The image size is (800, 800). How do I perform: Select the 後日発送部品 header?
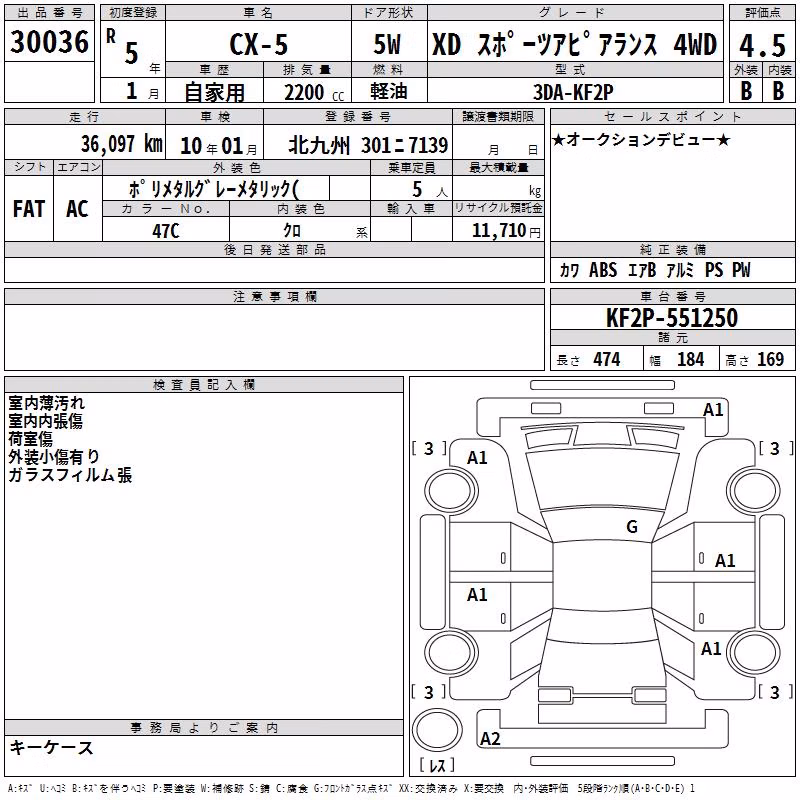coord(274,249)
